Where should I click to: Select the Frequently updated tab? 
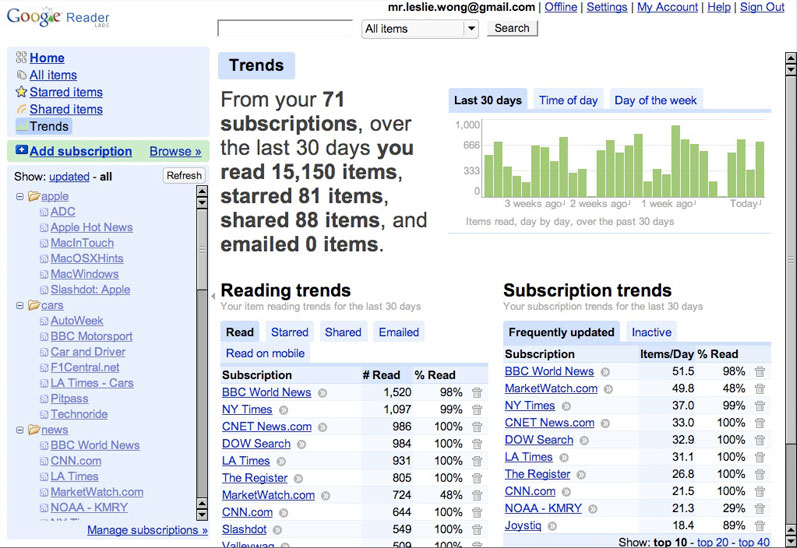point(562,332)
